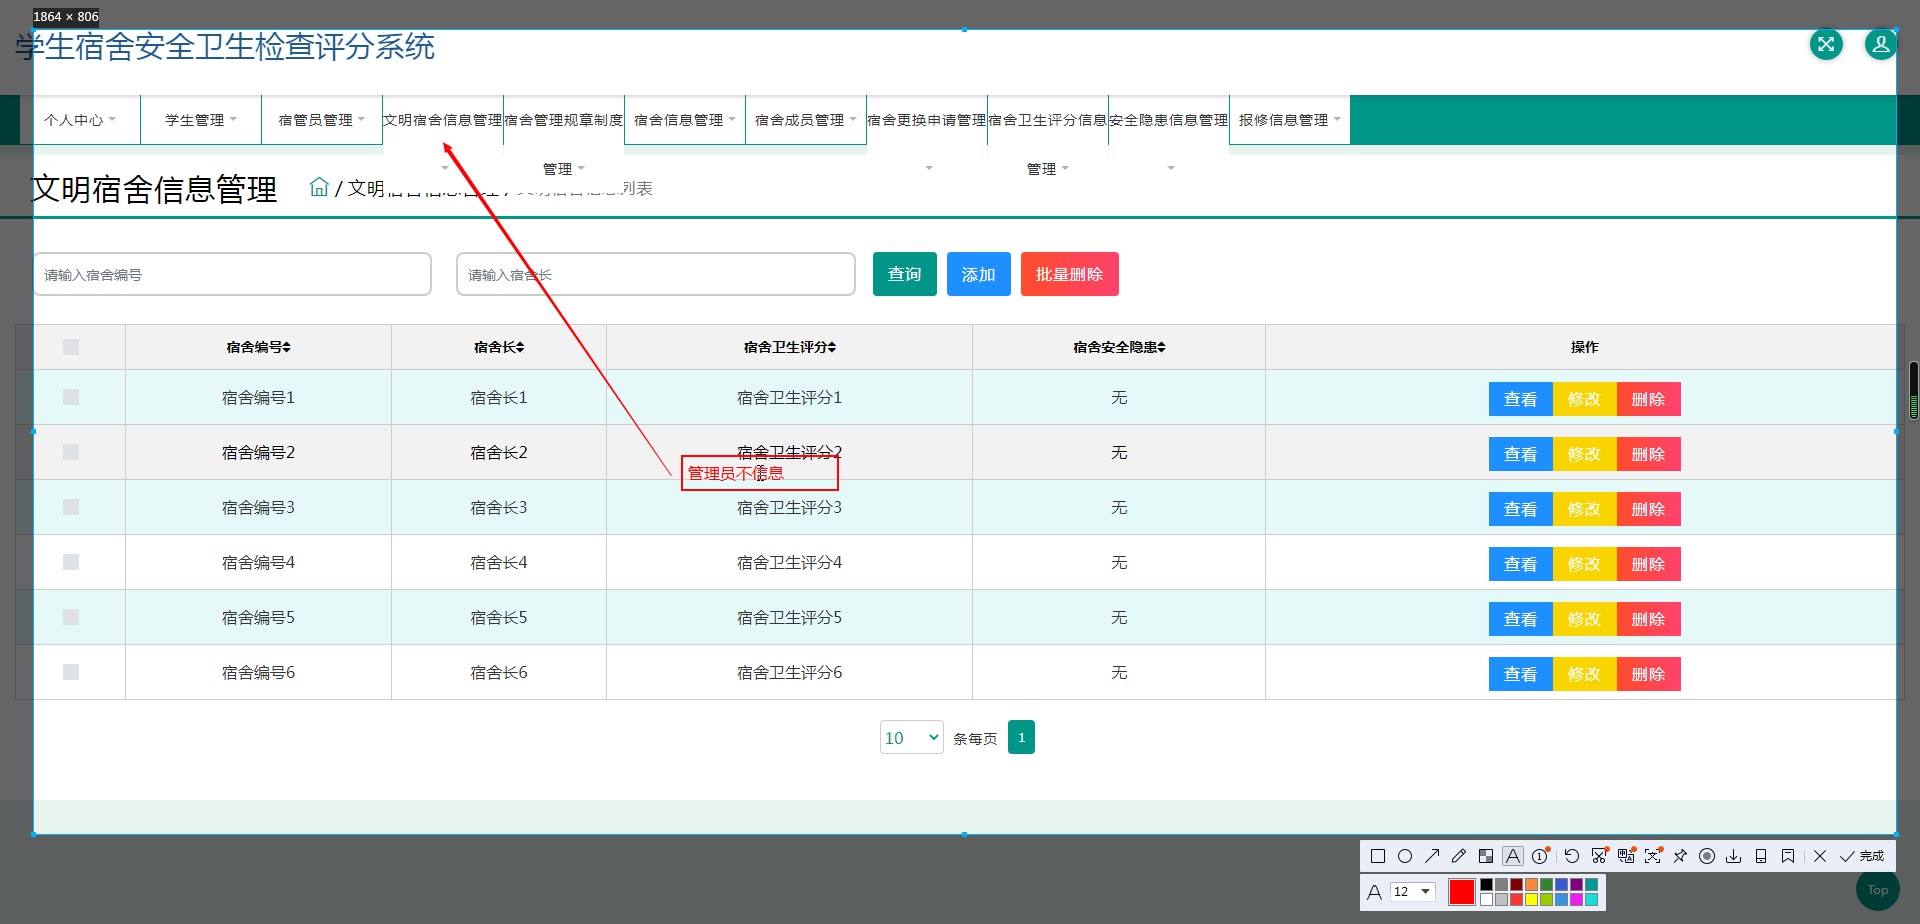The image size is (1920, 924).
Task: Click 修改 for 宿舍编号3 row
Action: tap(1584, 509)
